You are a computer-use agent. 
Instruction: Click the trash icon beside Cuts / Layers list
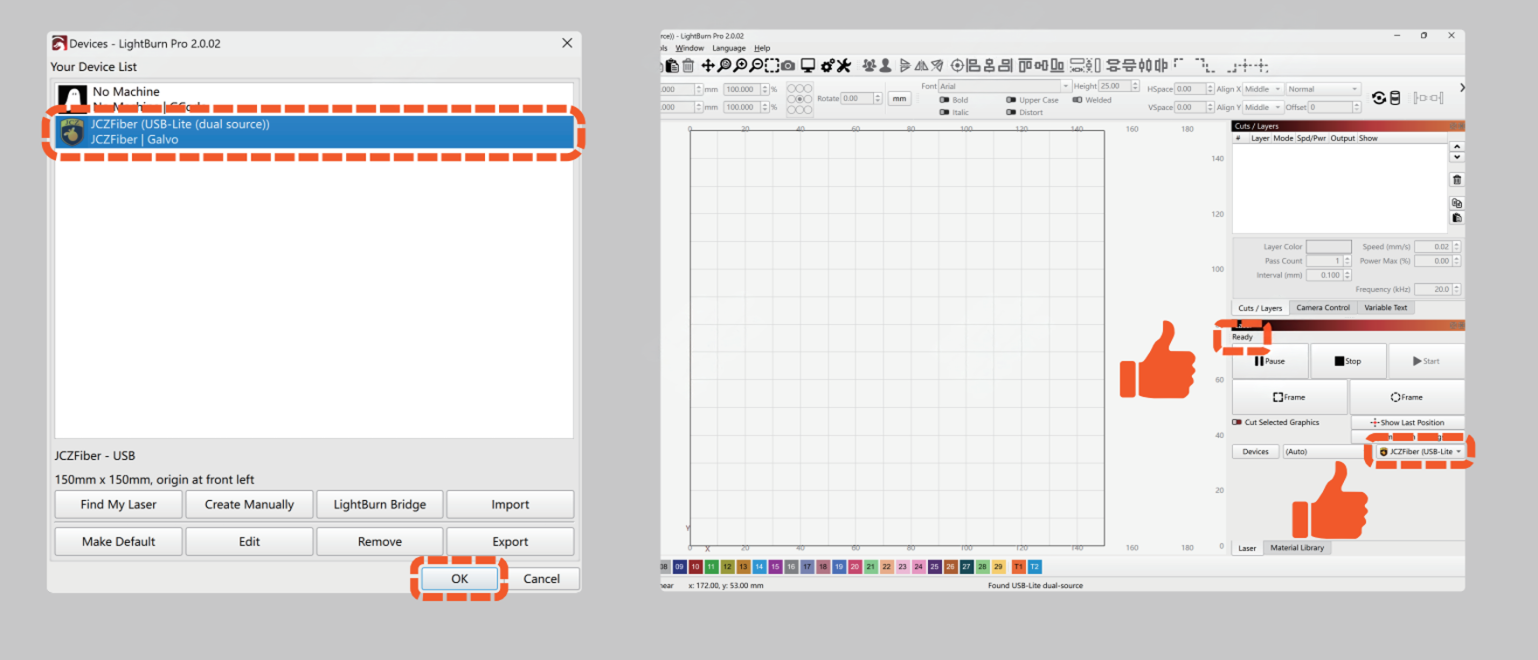click(1456, 180)
